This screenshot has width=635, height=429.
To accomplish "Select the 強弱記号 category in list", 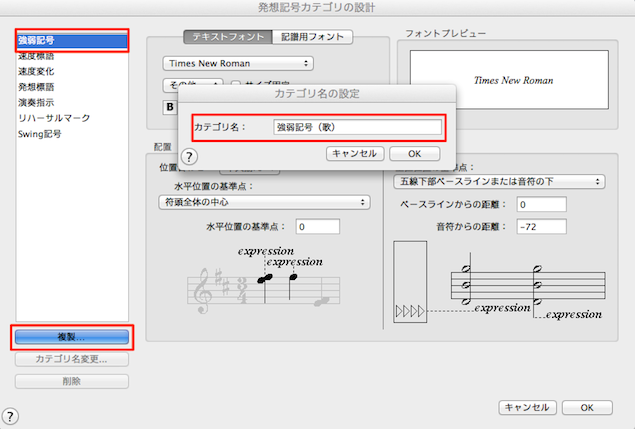I will (x=72, y=41).
